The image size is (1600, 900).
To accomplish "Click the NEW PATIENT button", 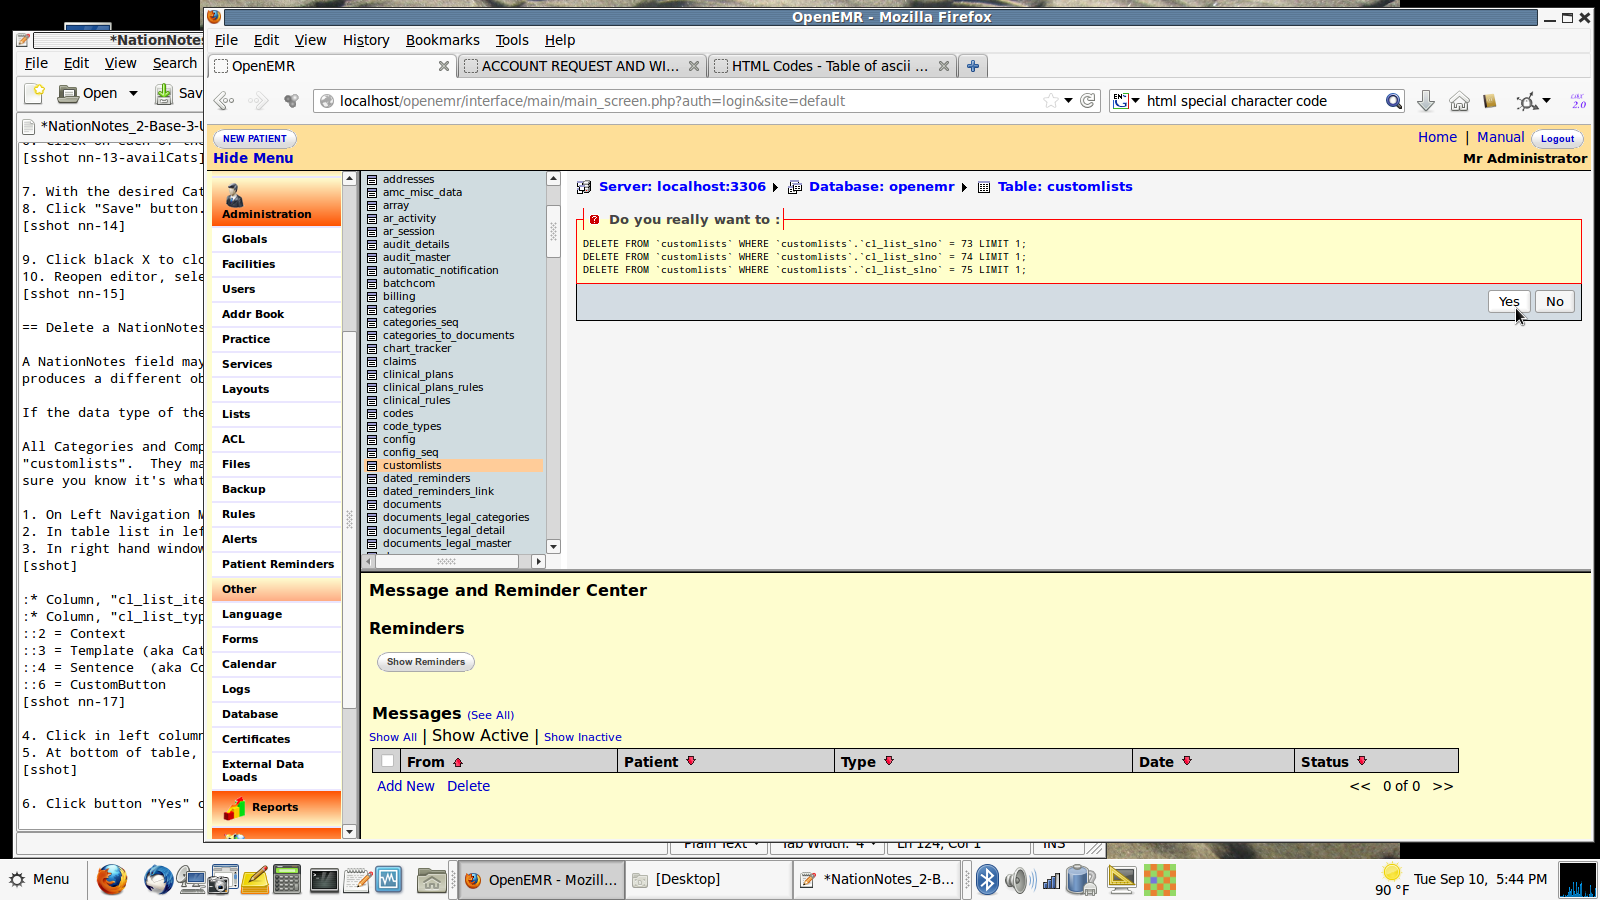I will coord(255,139).
